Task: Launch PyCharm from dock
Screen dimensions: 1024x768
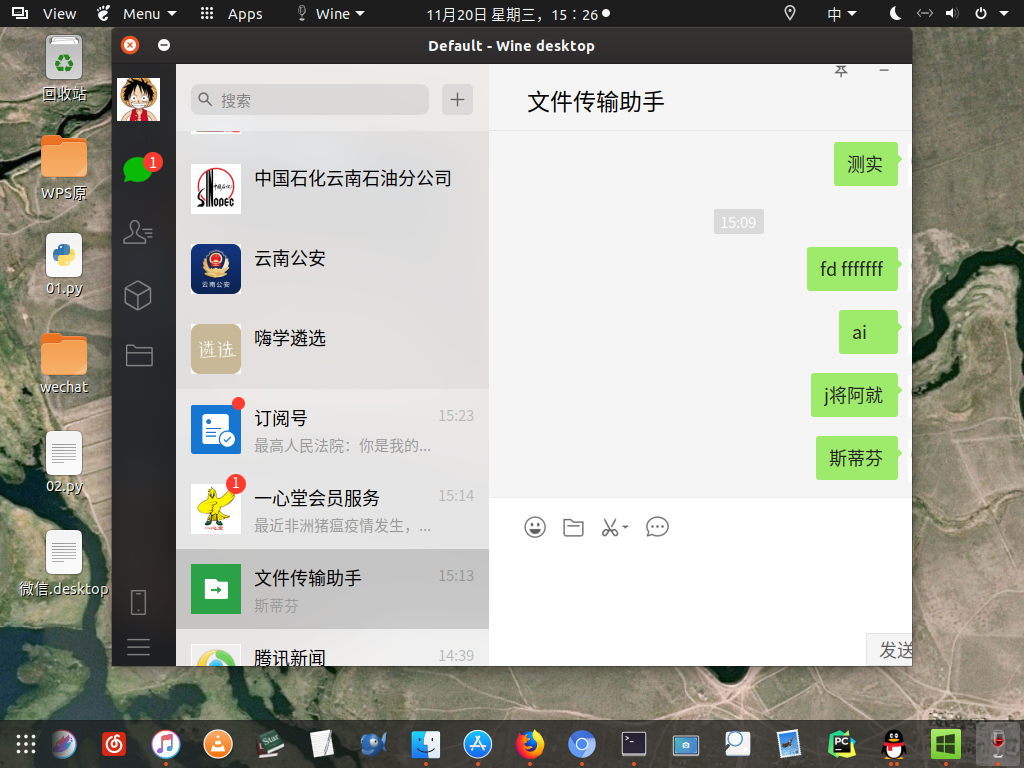Action: tap(842, 744)
